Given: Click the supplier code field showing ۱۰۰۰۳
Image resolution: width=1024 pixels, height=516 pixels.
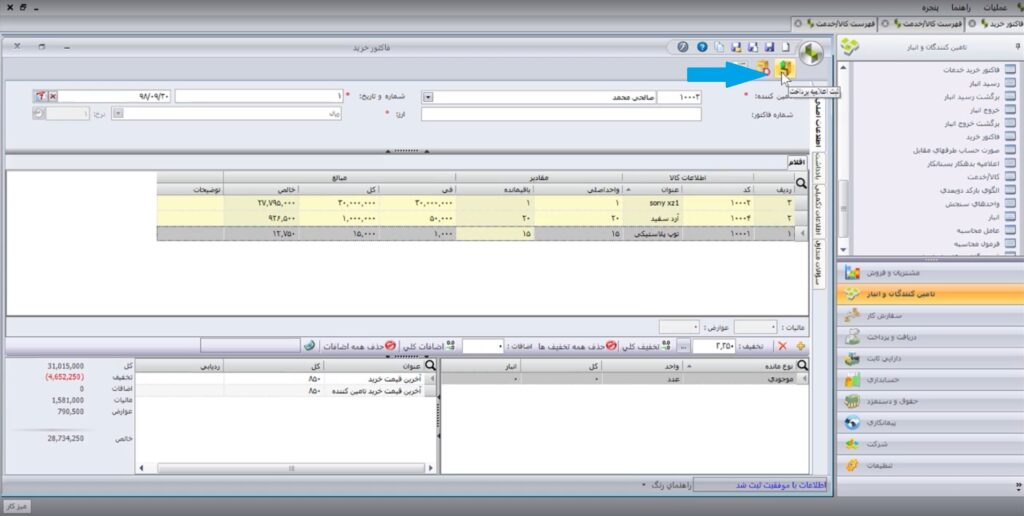Looking at the screenshot, I should pyautogui.click(x=679, y=97).
